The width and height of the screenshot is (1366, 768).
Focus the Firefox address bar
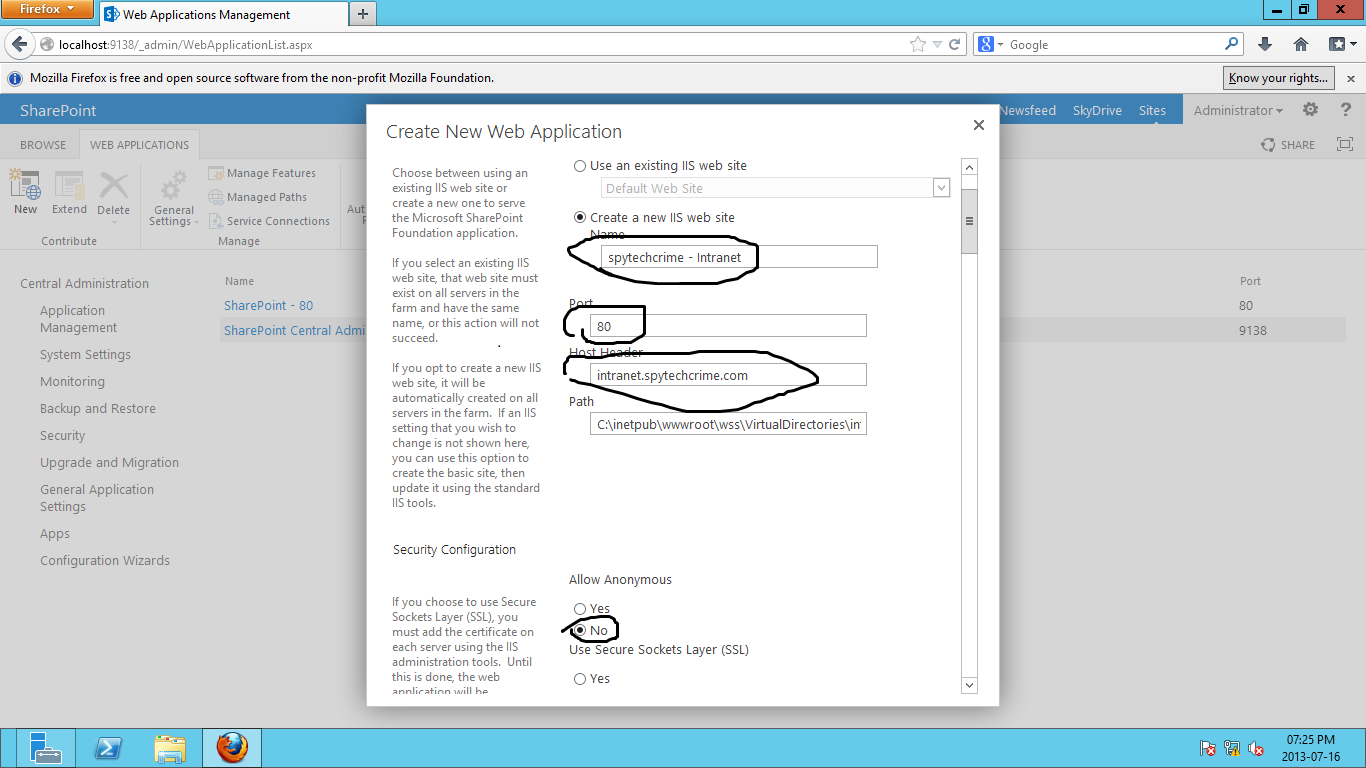[480, 44]
